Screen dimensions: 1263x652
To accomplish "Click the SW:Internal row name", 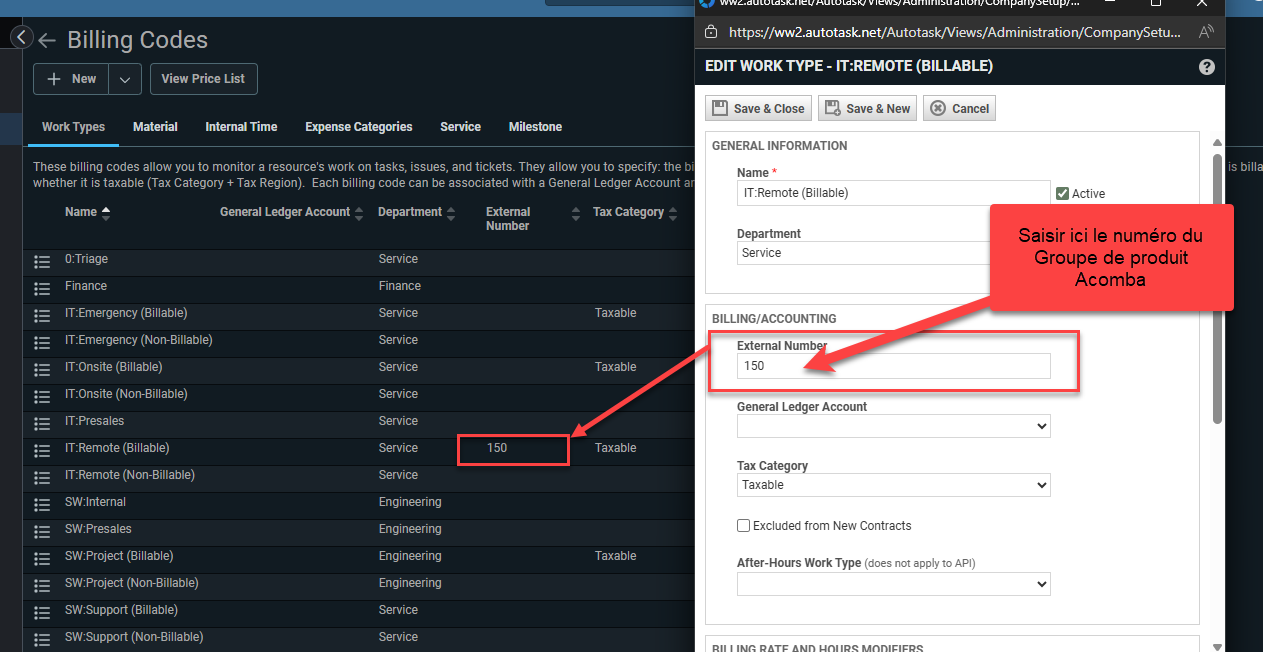I will click(95, 502).
